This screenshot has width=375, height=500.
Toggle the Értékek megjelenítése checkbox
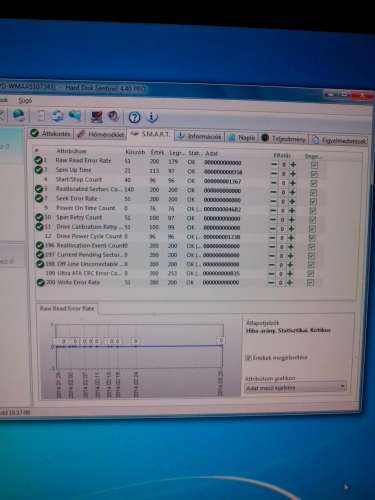coord(248,358)
